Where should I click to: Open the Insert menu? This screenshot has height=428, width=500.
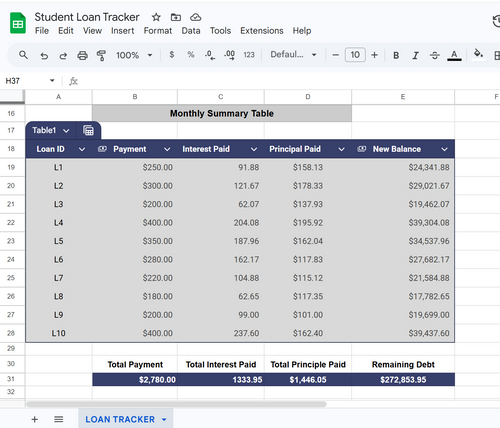coord(122,31)
